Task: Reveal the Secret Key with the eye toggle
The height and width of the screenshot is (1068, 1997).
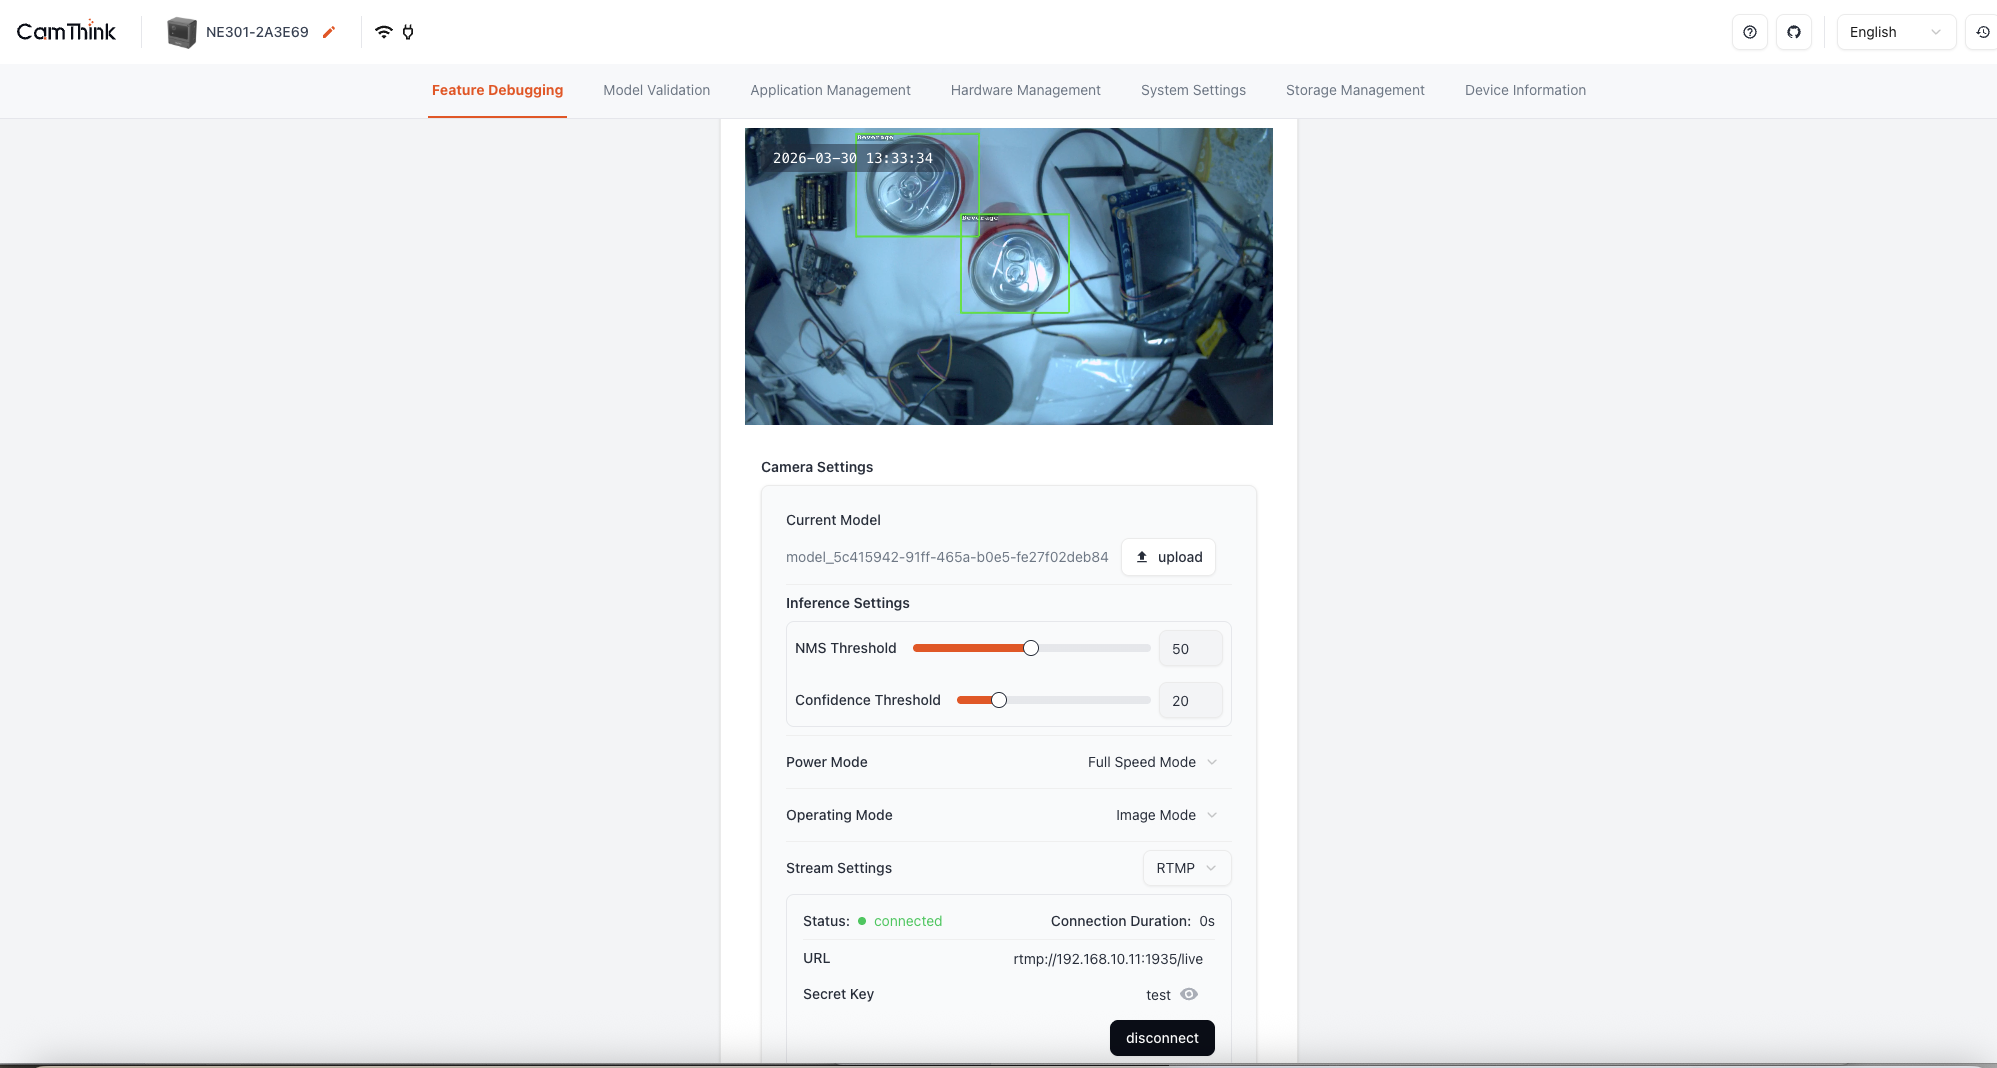Action: click(x=1188, y=994)
